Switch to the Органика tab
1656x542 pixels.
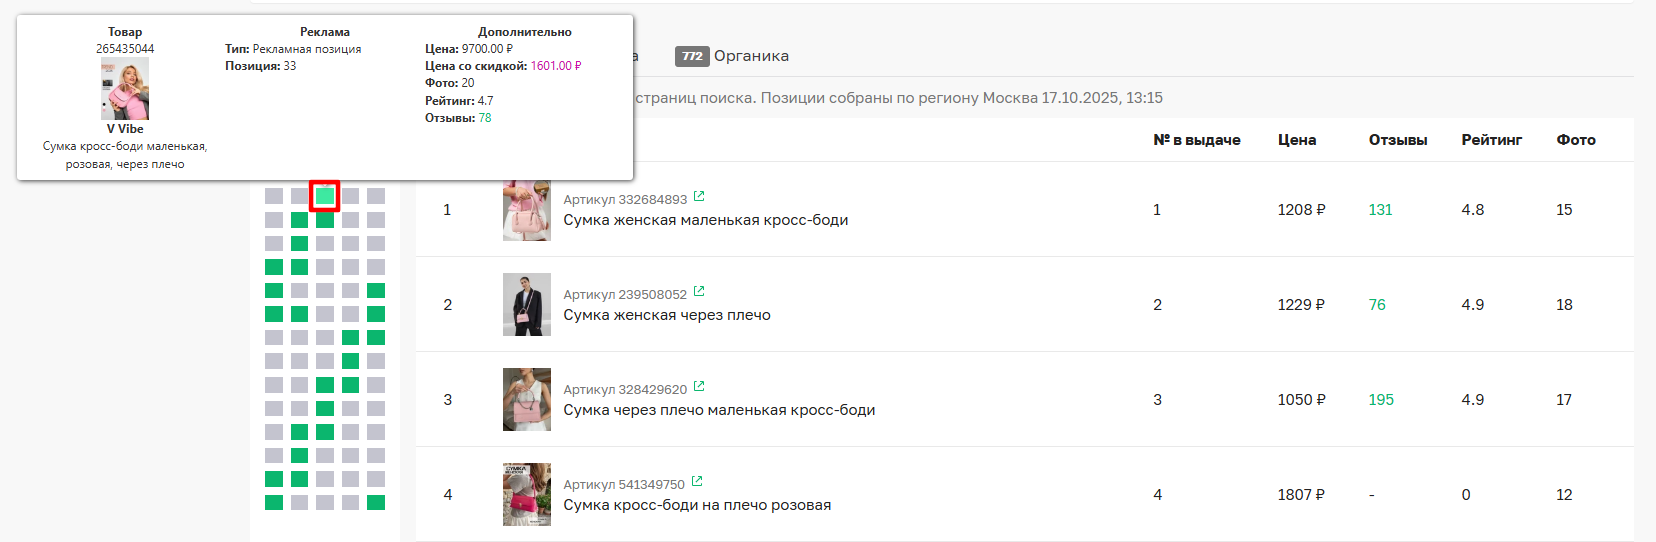tap(751, 56)
